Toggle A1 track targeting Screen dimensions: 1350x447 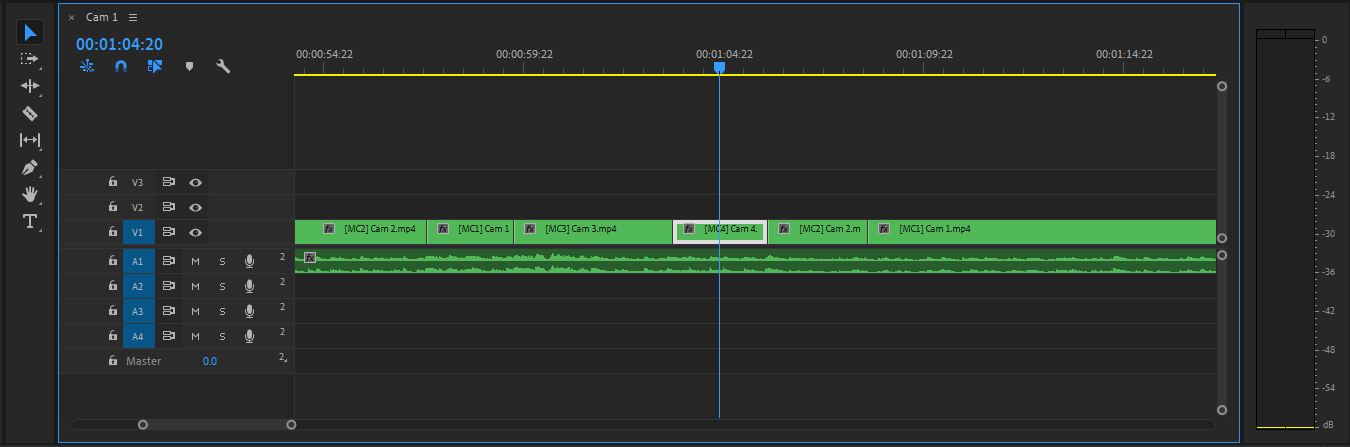tap(138, 261)
